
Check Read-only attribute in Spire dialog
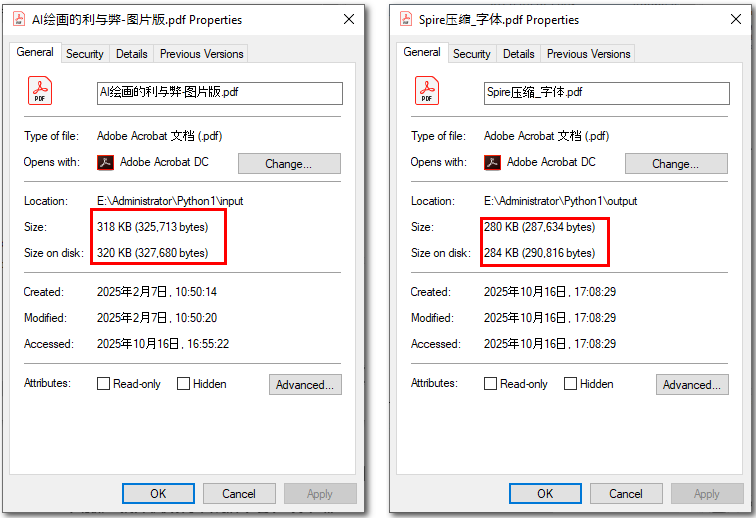(491, 384)
